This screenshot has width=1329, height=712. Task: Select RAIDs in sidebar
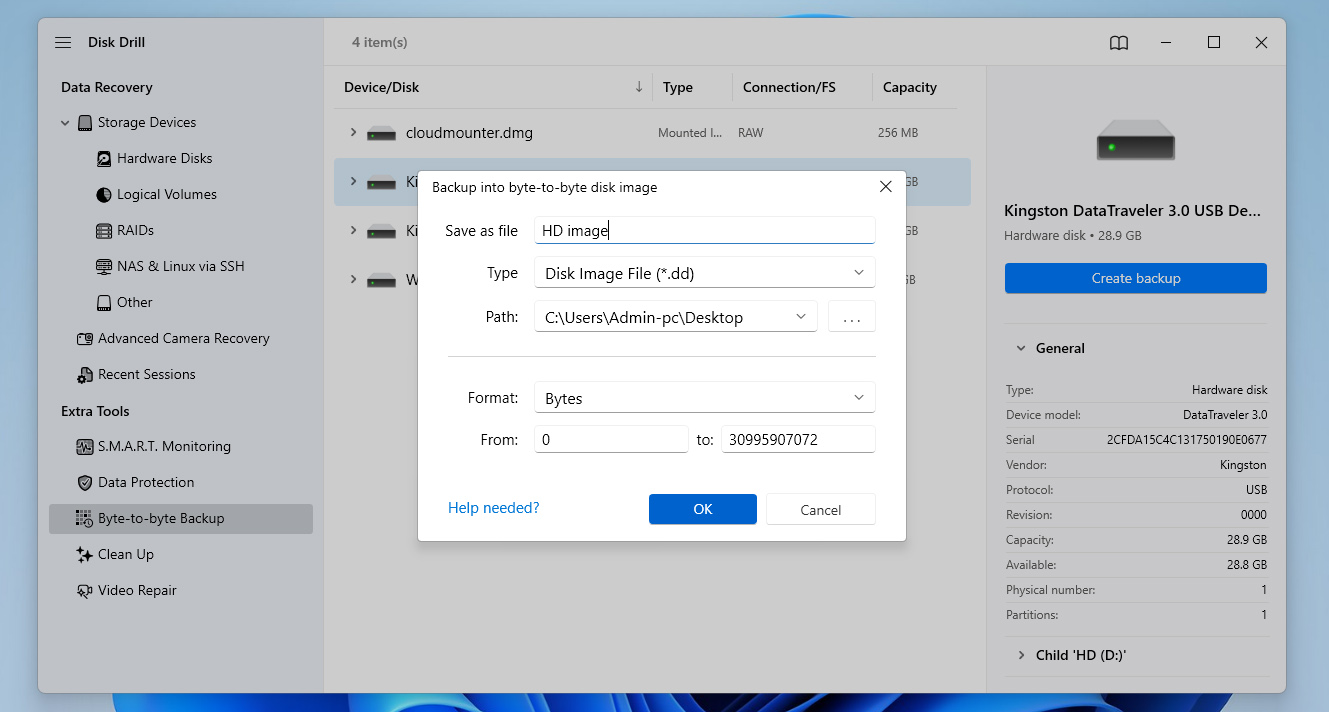135,231
